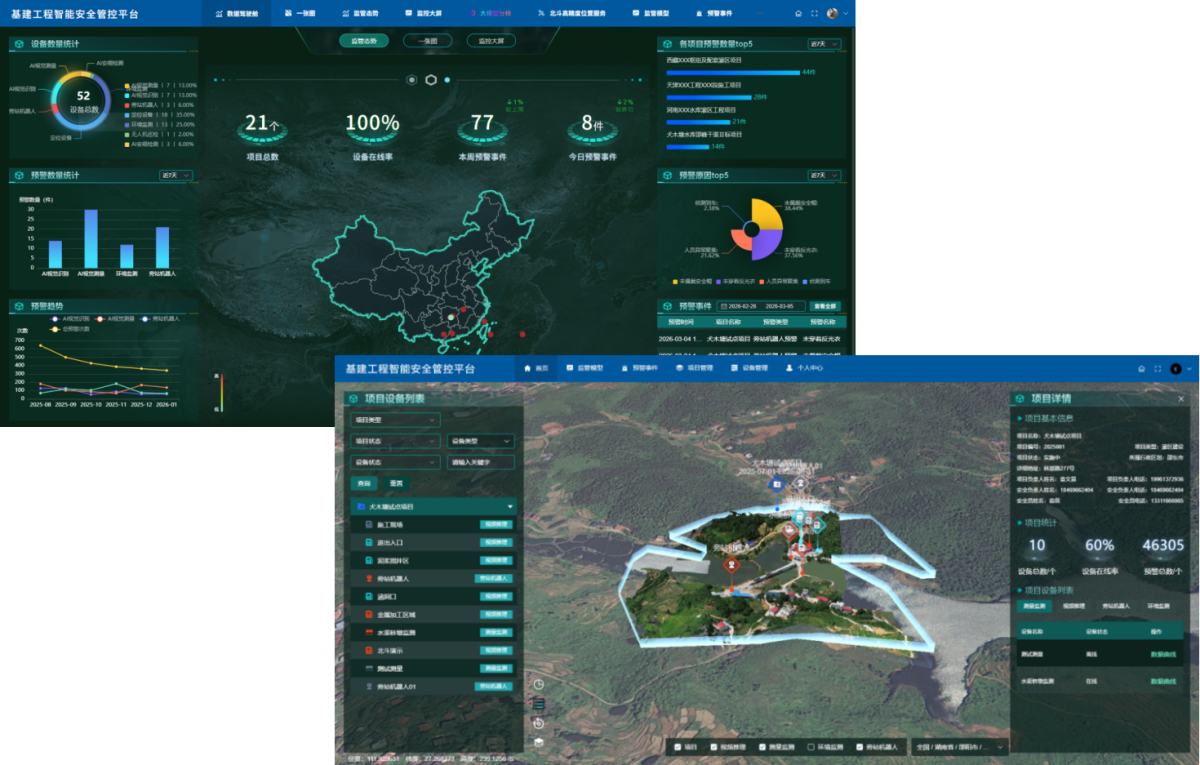Open the 设备管理 menu tab
This screenshot has width=1200, height=765.
click(748, 368)
